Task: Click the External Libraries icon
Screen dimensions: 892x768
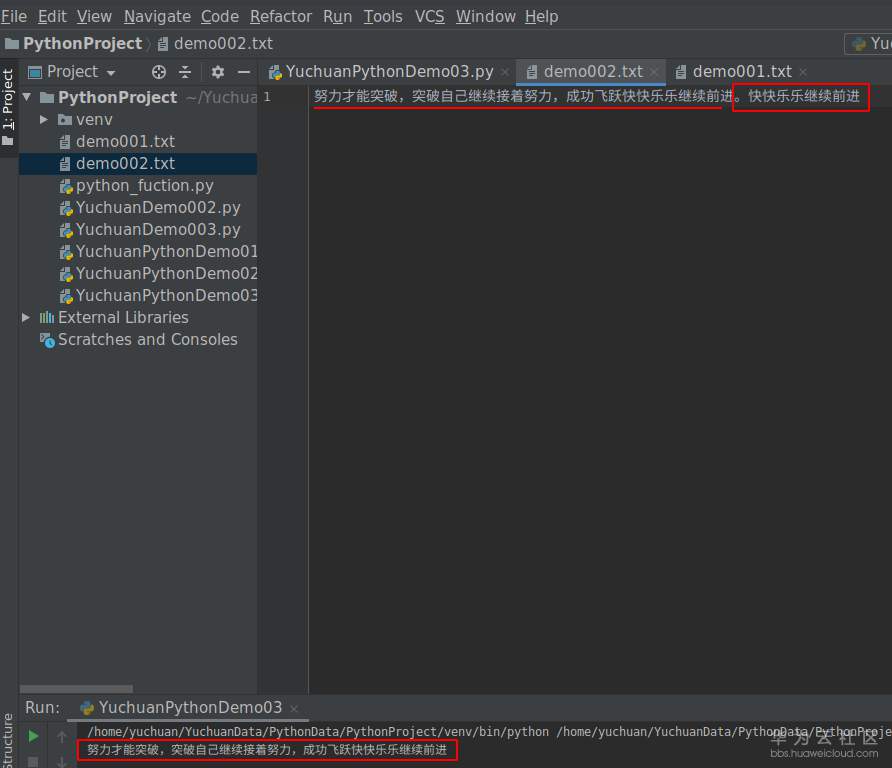Action: (x=47, y=317)
